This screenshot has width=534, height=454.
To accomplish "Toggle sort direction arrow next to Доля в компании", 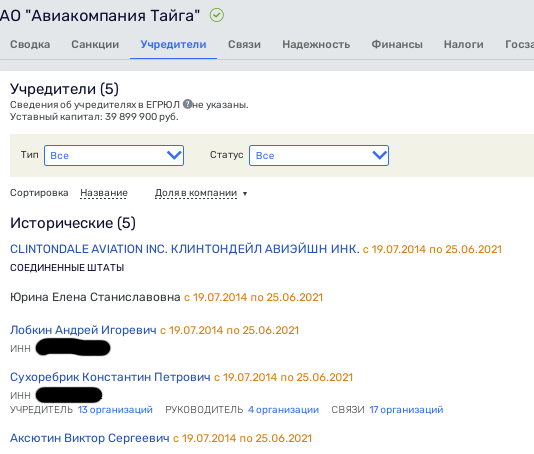I will coord(245,194).
